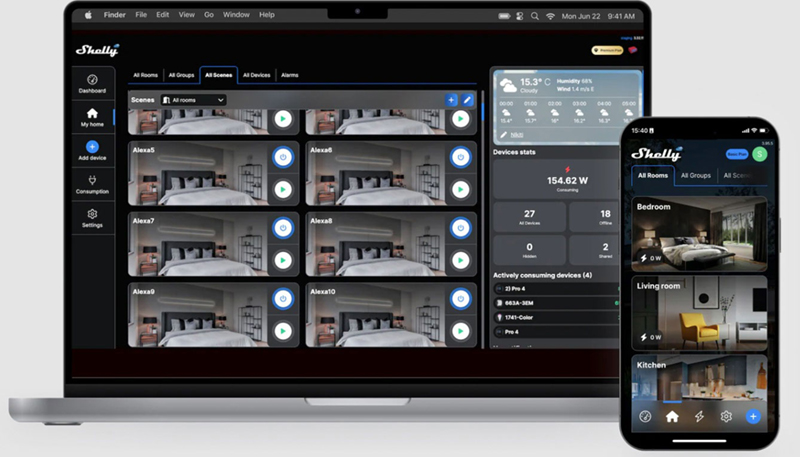The width and height of the screenshot is (800, 457).
Task: Open the Finder menu
Action: (115, 15)
